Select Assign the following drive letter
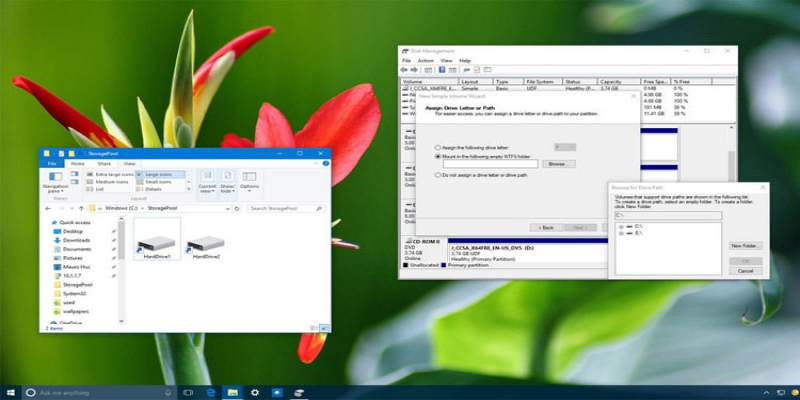 point(438,147)
